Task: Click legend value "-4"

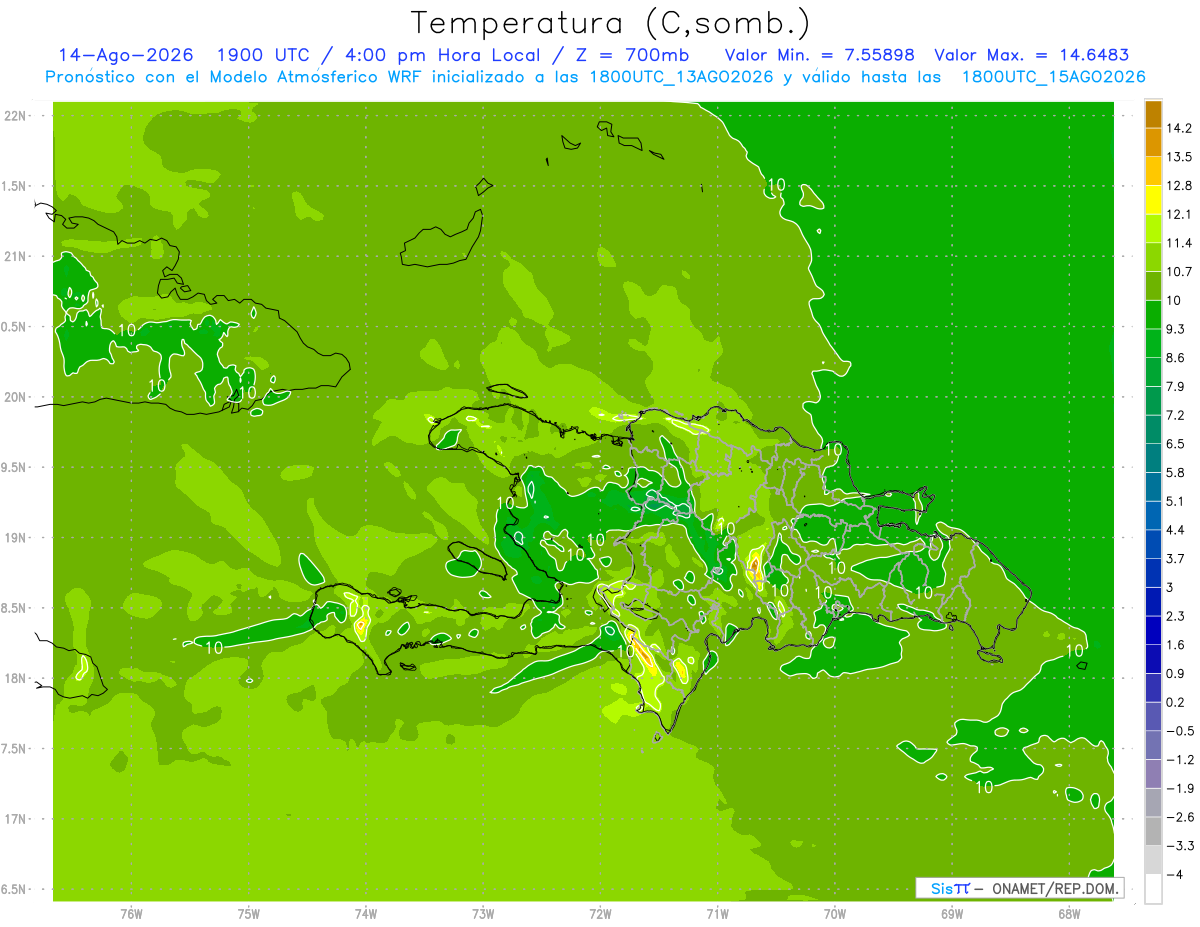Action: pyautogui.click(x=1173, y=874)
